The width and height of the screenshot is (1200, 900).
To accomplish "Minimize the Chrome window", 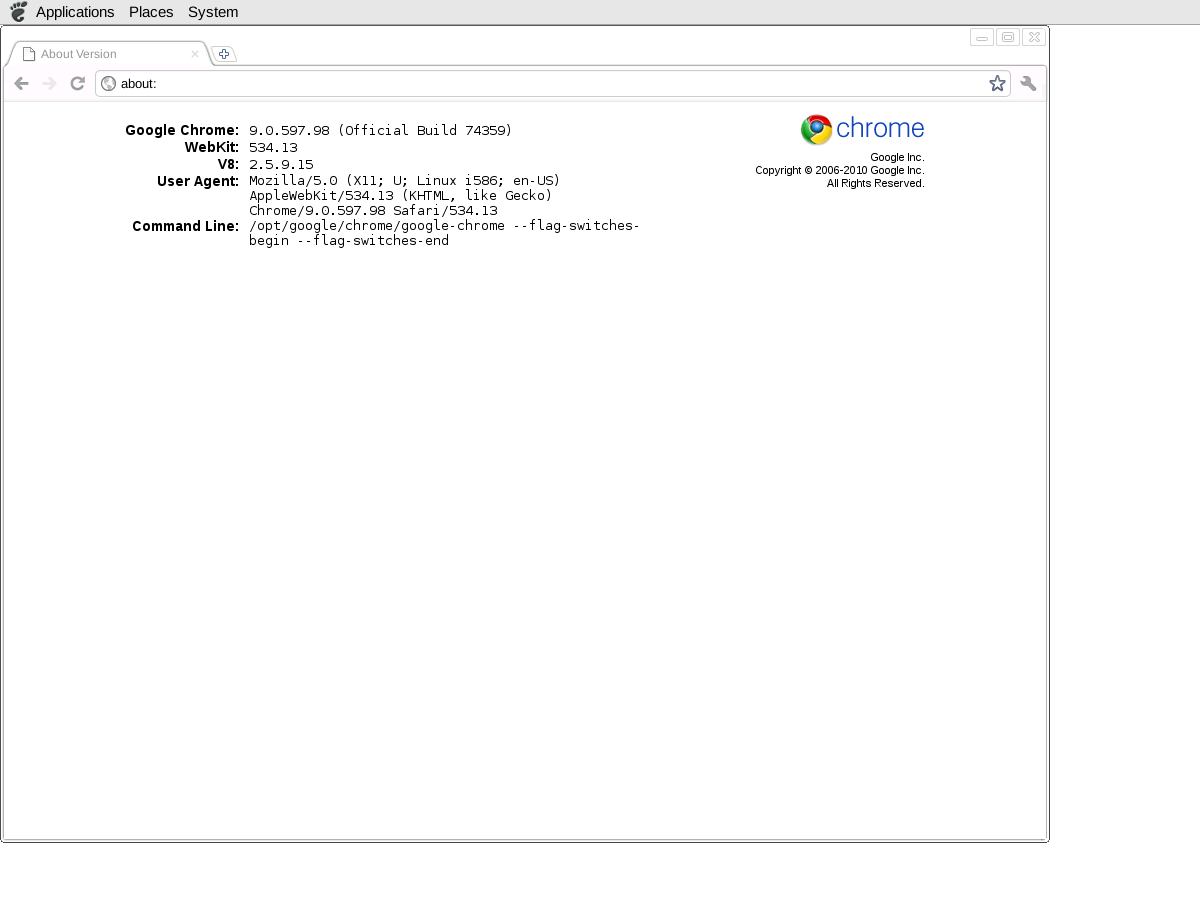I will coord(982,38).
